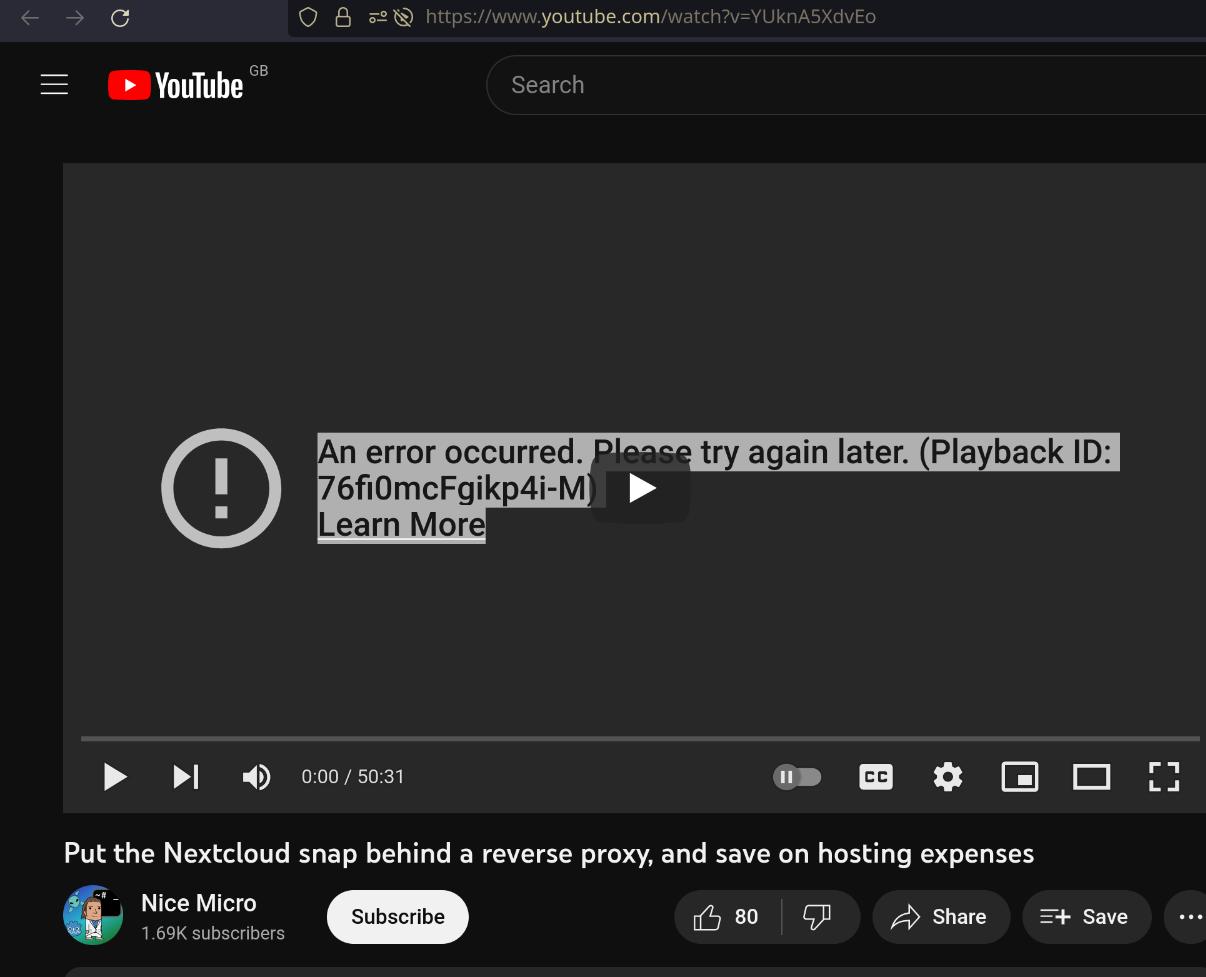1206x977 pixels.
Task: Toggle autoplay off
Action: tap(797, 777)
